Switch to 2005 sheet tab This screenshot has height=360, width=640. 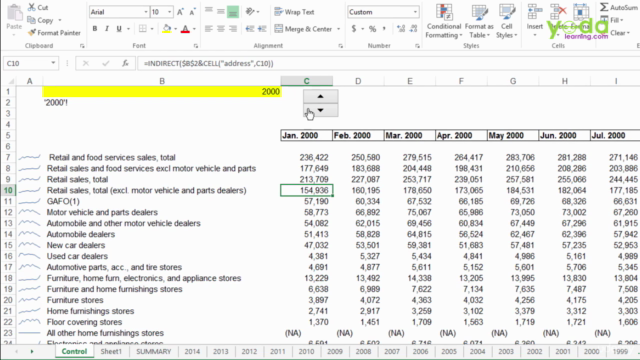pyautogui.click(x=449, y=351)
